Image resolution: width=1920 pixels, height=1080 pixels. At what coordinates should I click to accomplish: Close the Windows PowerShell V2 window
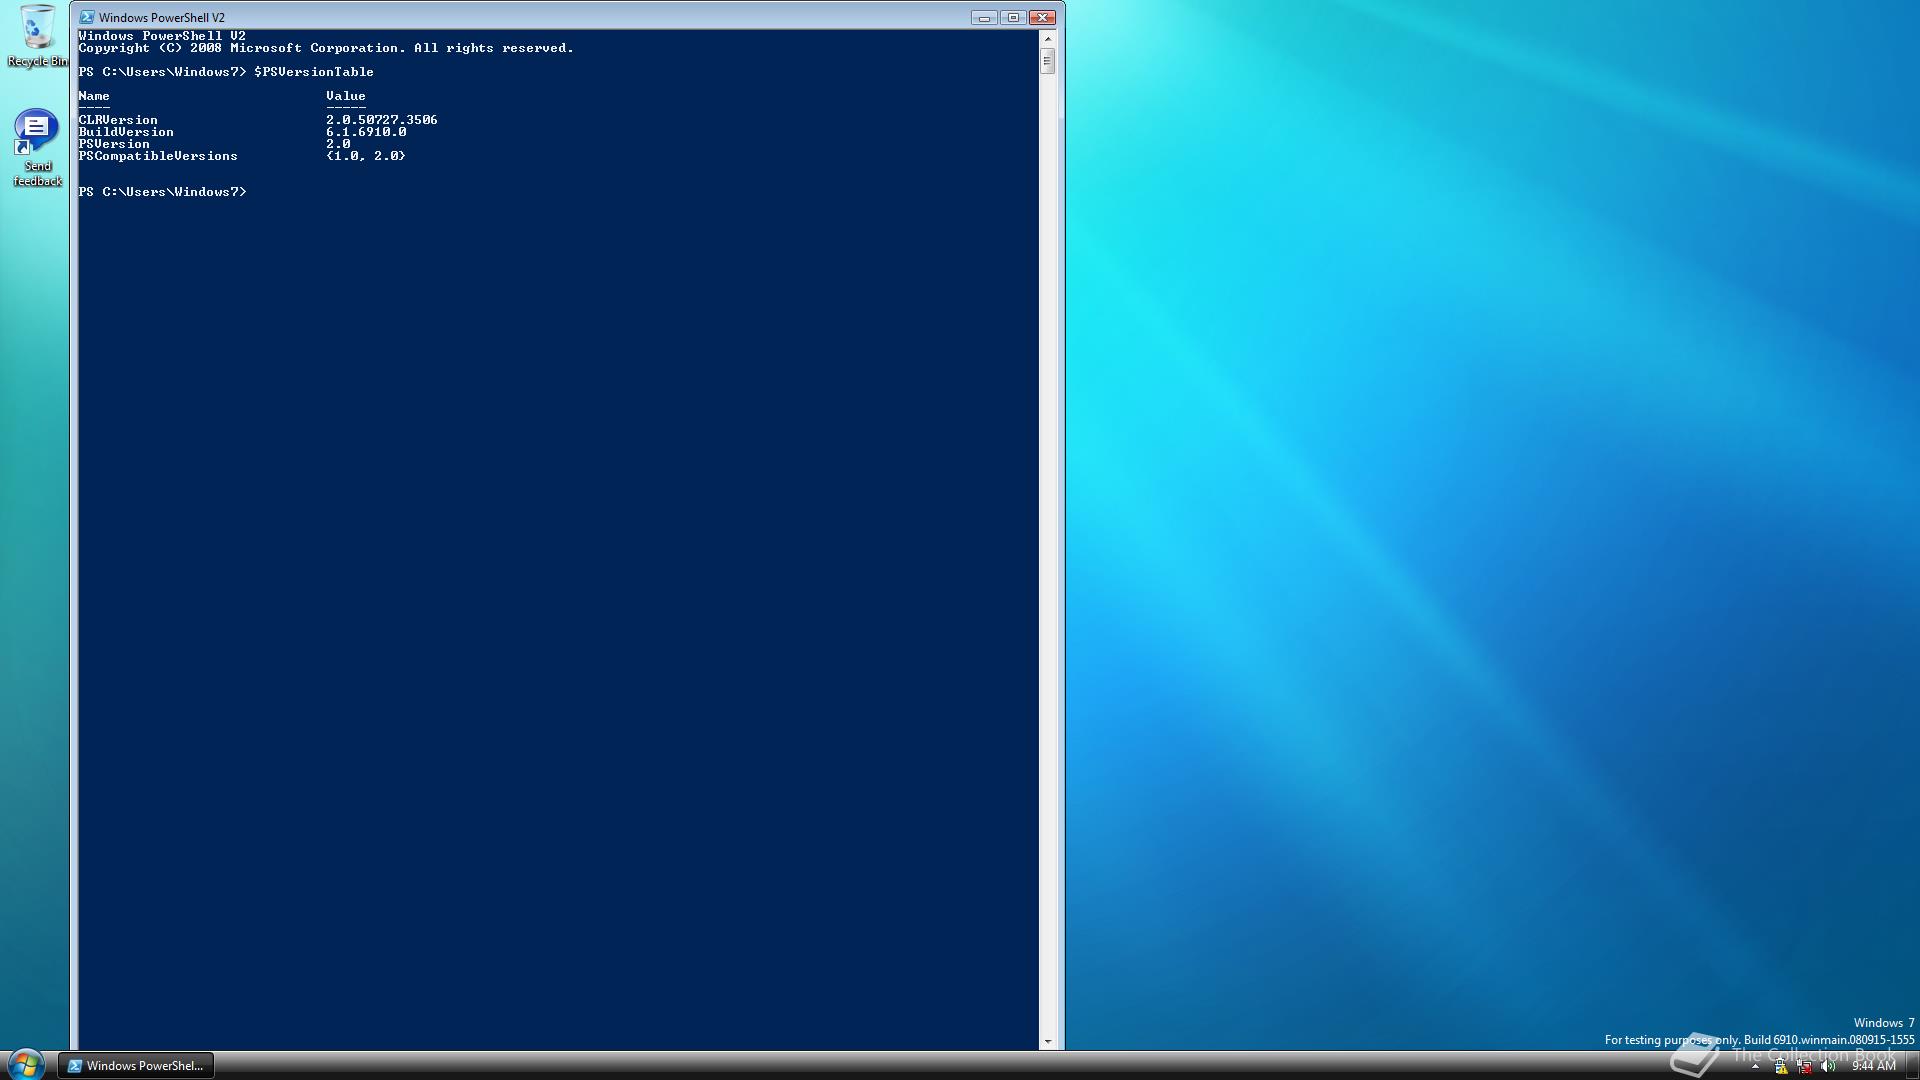pyautogui.click(x=1043, y=17)
